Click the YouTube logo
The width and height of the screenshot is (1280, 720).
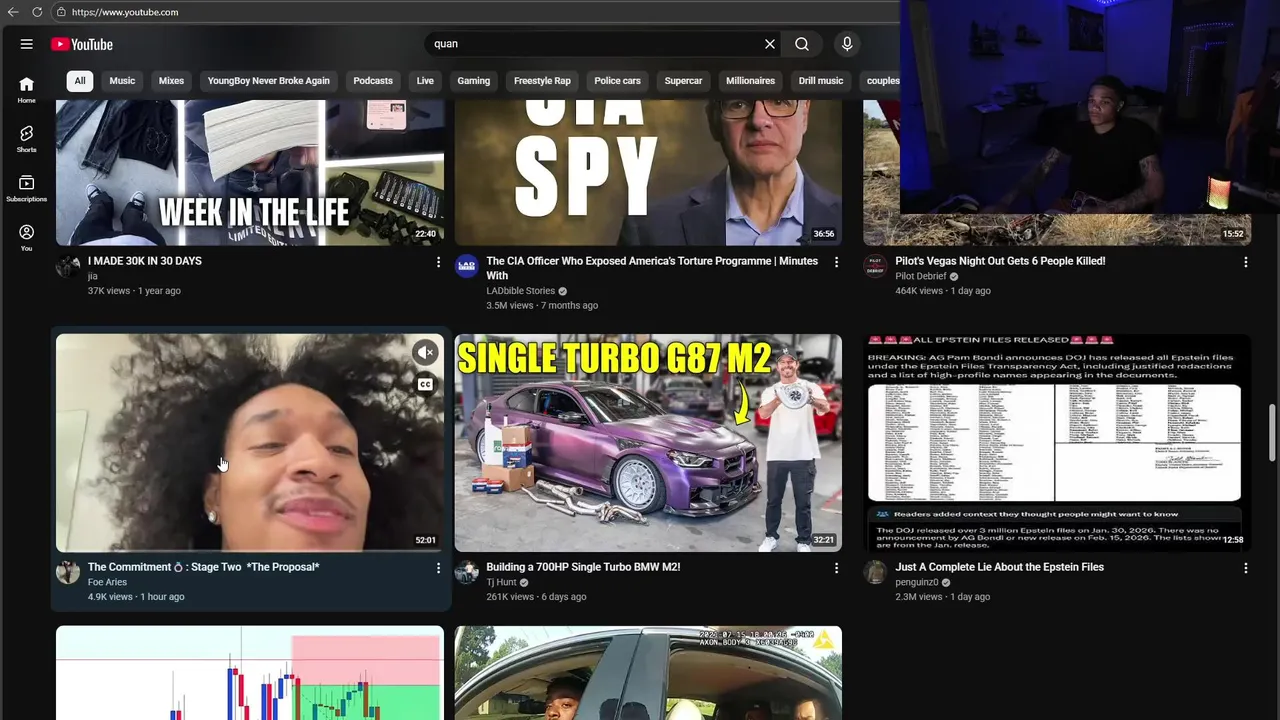[82, 44]
